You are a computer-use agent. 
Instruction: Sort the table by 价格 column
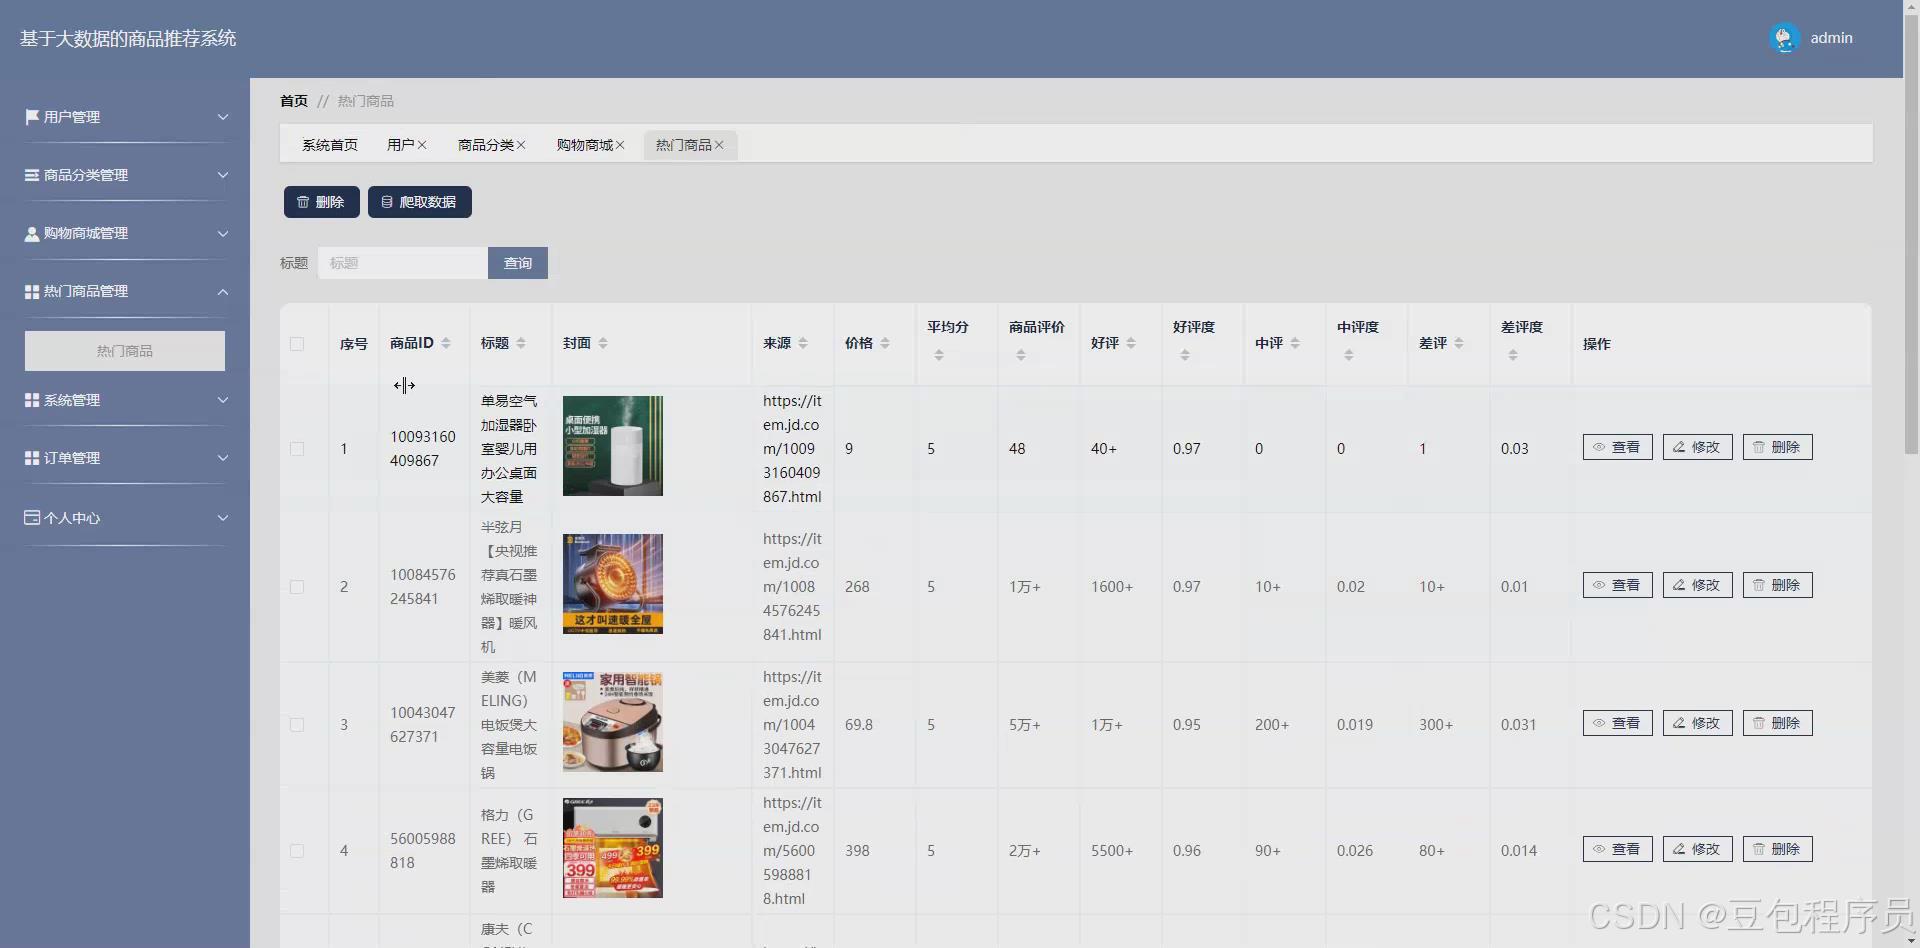click(885, 343)
